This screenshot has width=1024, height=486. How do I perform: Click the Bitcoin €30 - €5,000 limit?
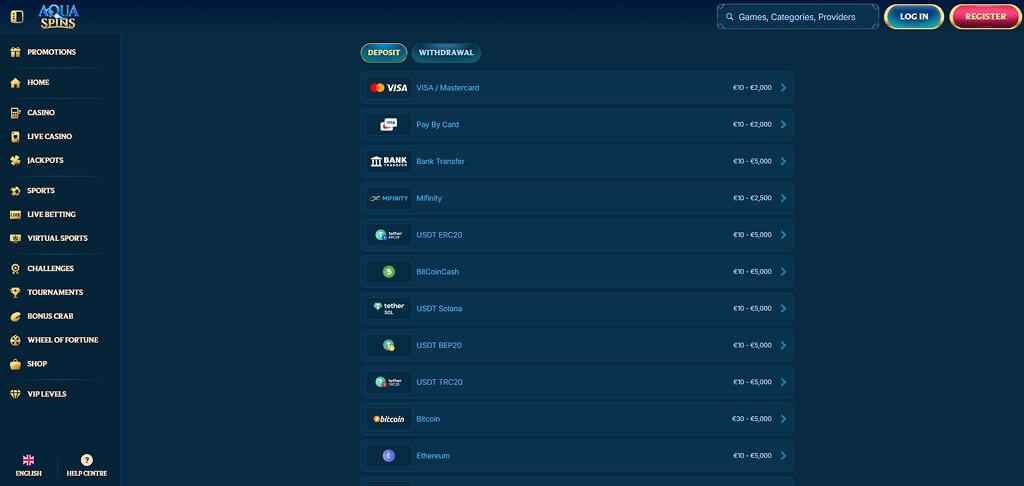point(752,419)
